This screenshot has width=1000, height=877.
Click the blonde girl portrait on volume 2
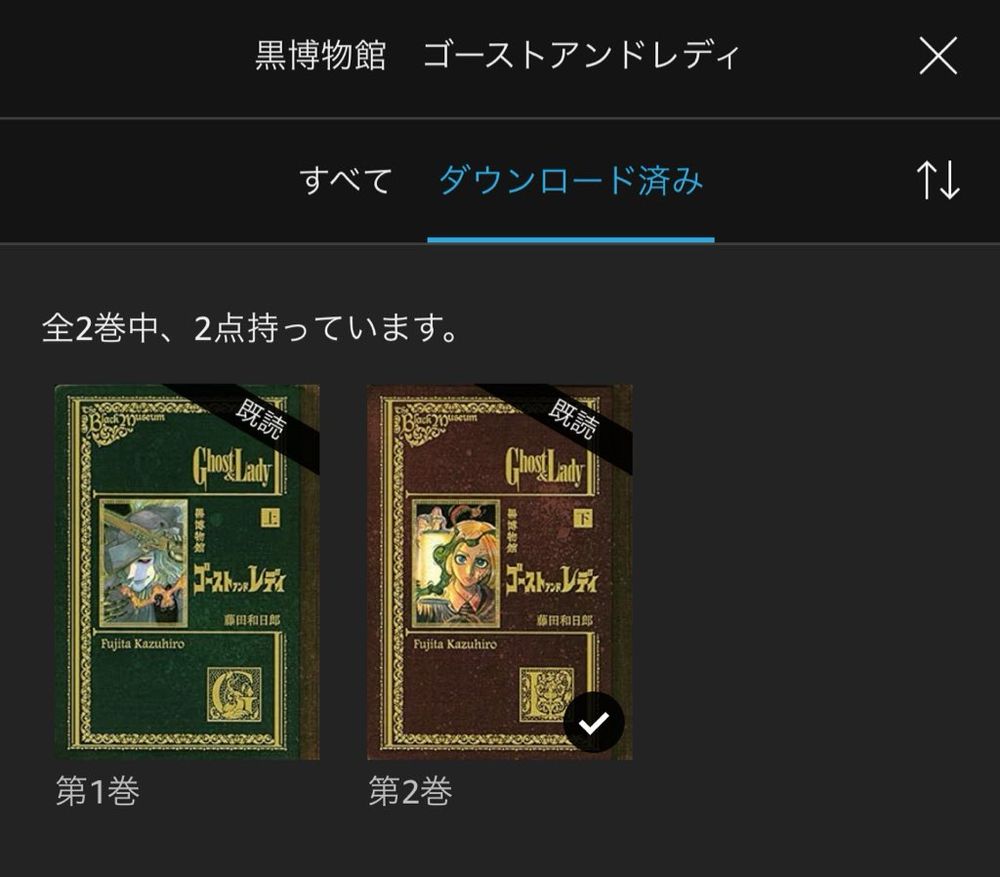[x=456, y=563]
